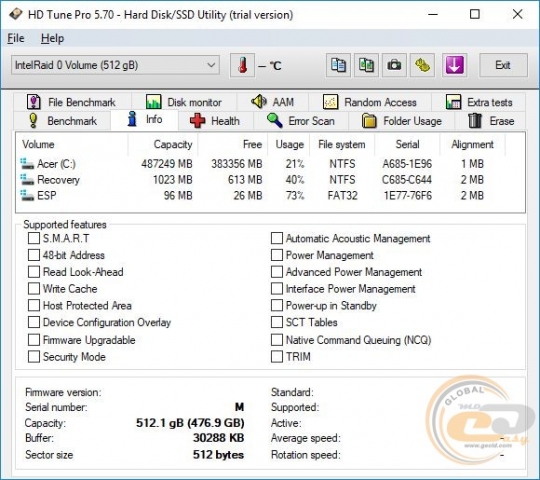Click the Acer (C:) volume drive icon
540x480 pixels.
27,164
